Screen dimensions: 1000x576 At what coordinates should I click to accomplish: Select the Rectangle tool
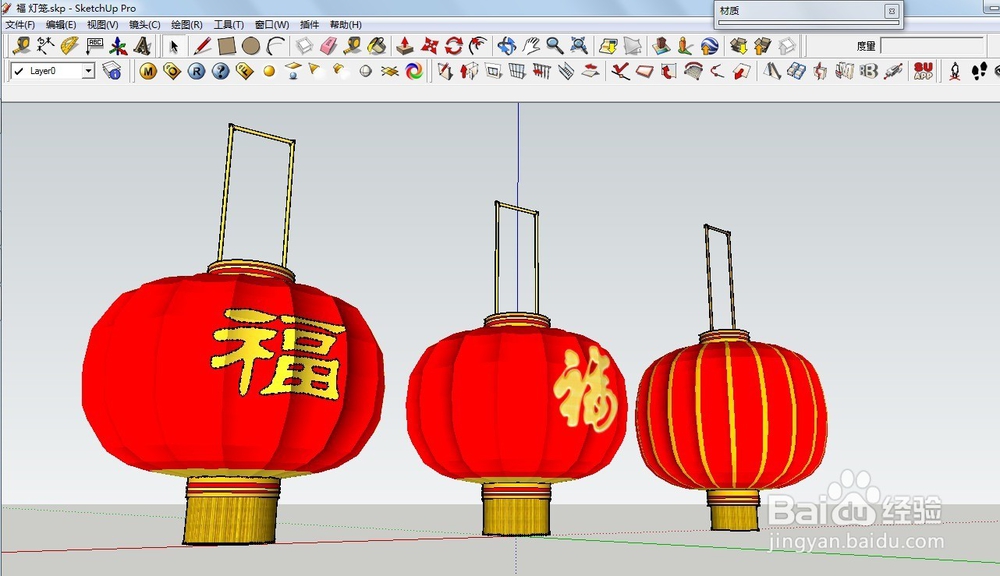pos(226,46)
